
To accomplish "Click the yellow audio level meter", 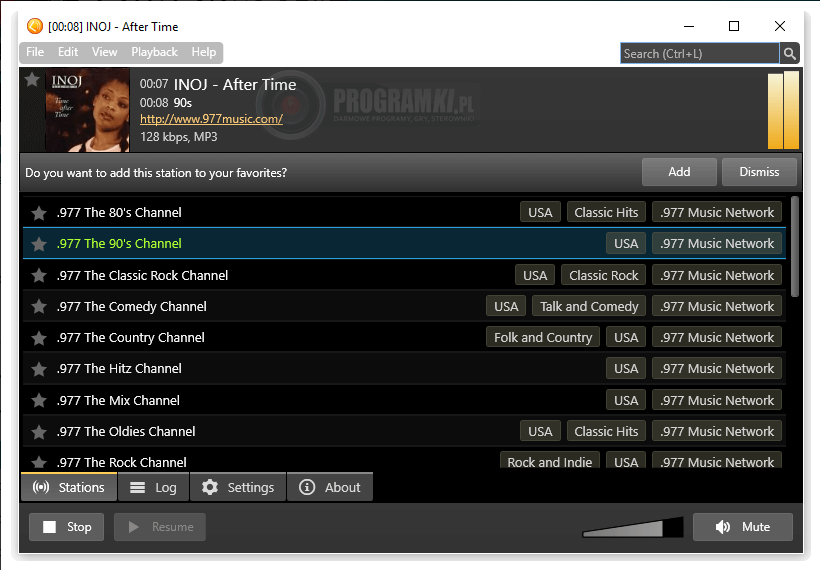I will point(783,110).
